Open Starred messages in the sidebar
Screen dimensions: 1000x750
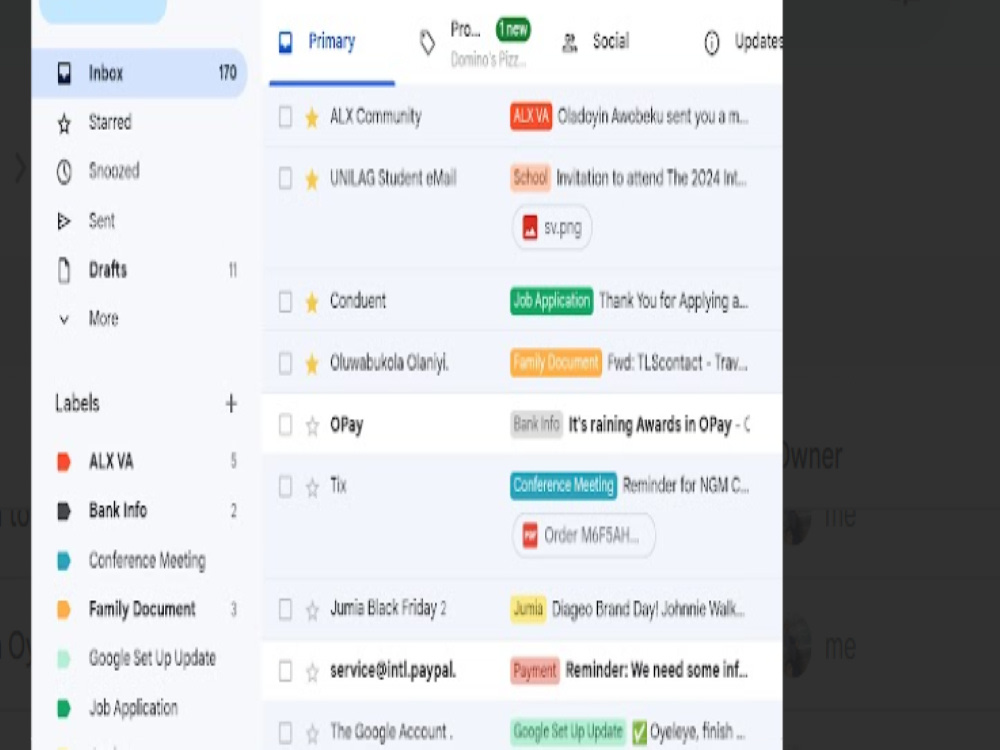[139, 122]
